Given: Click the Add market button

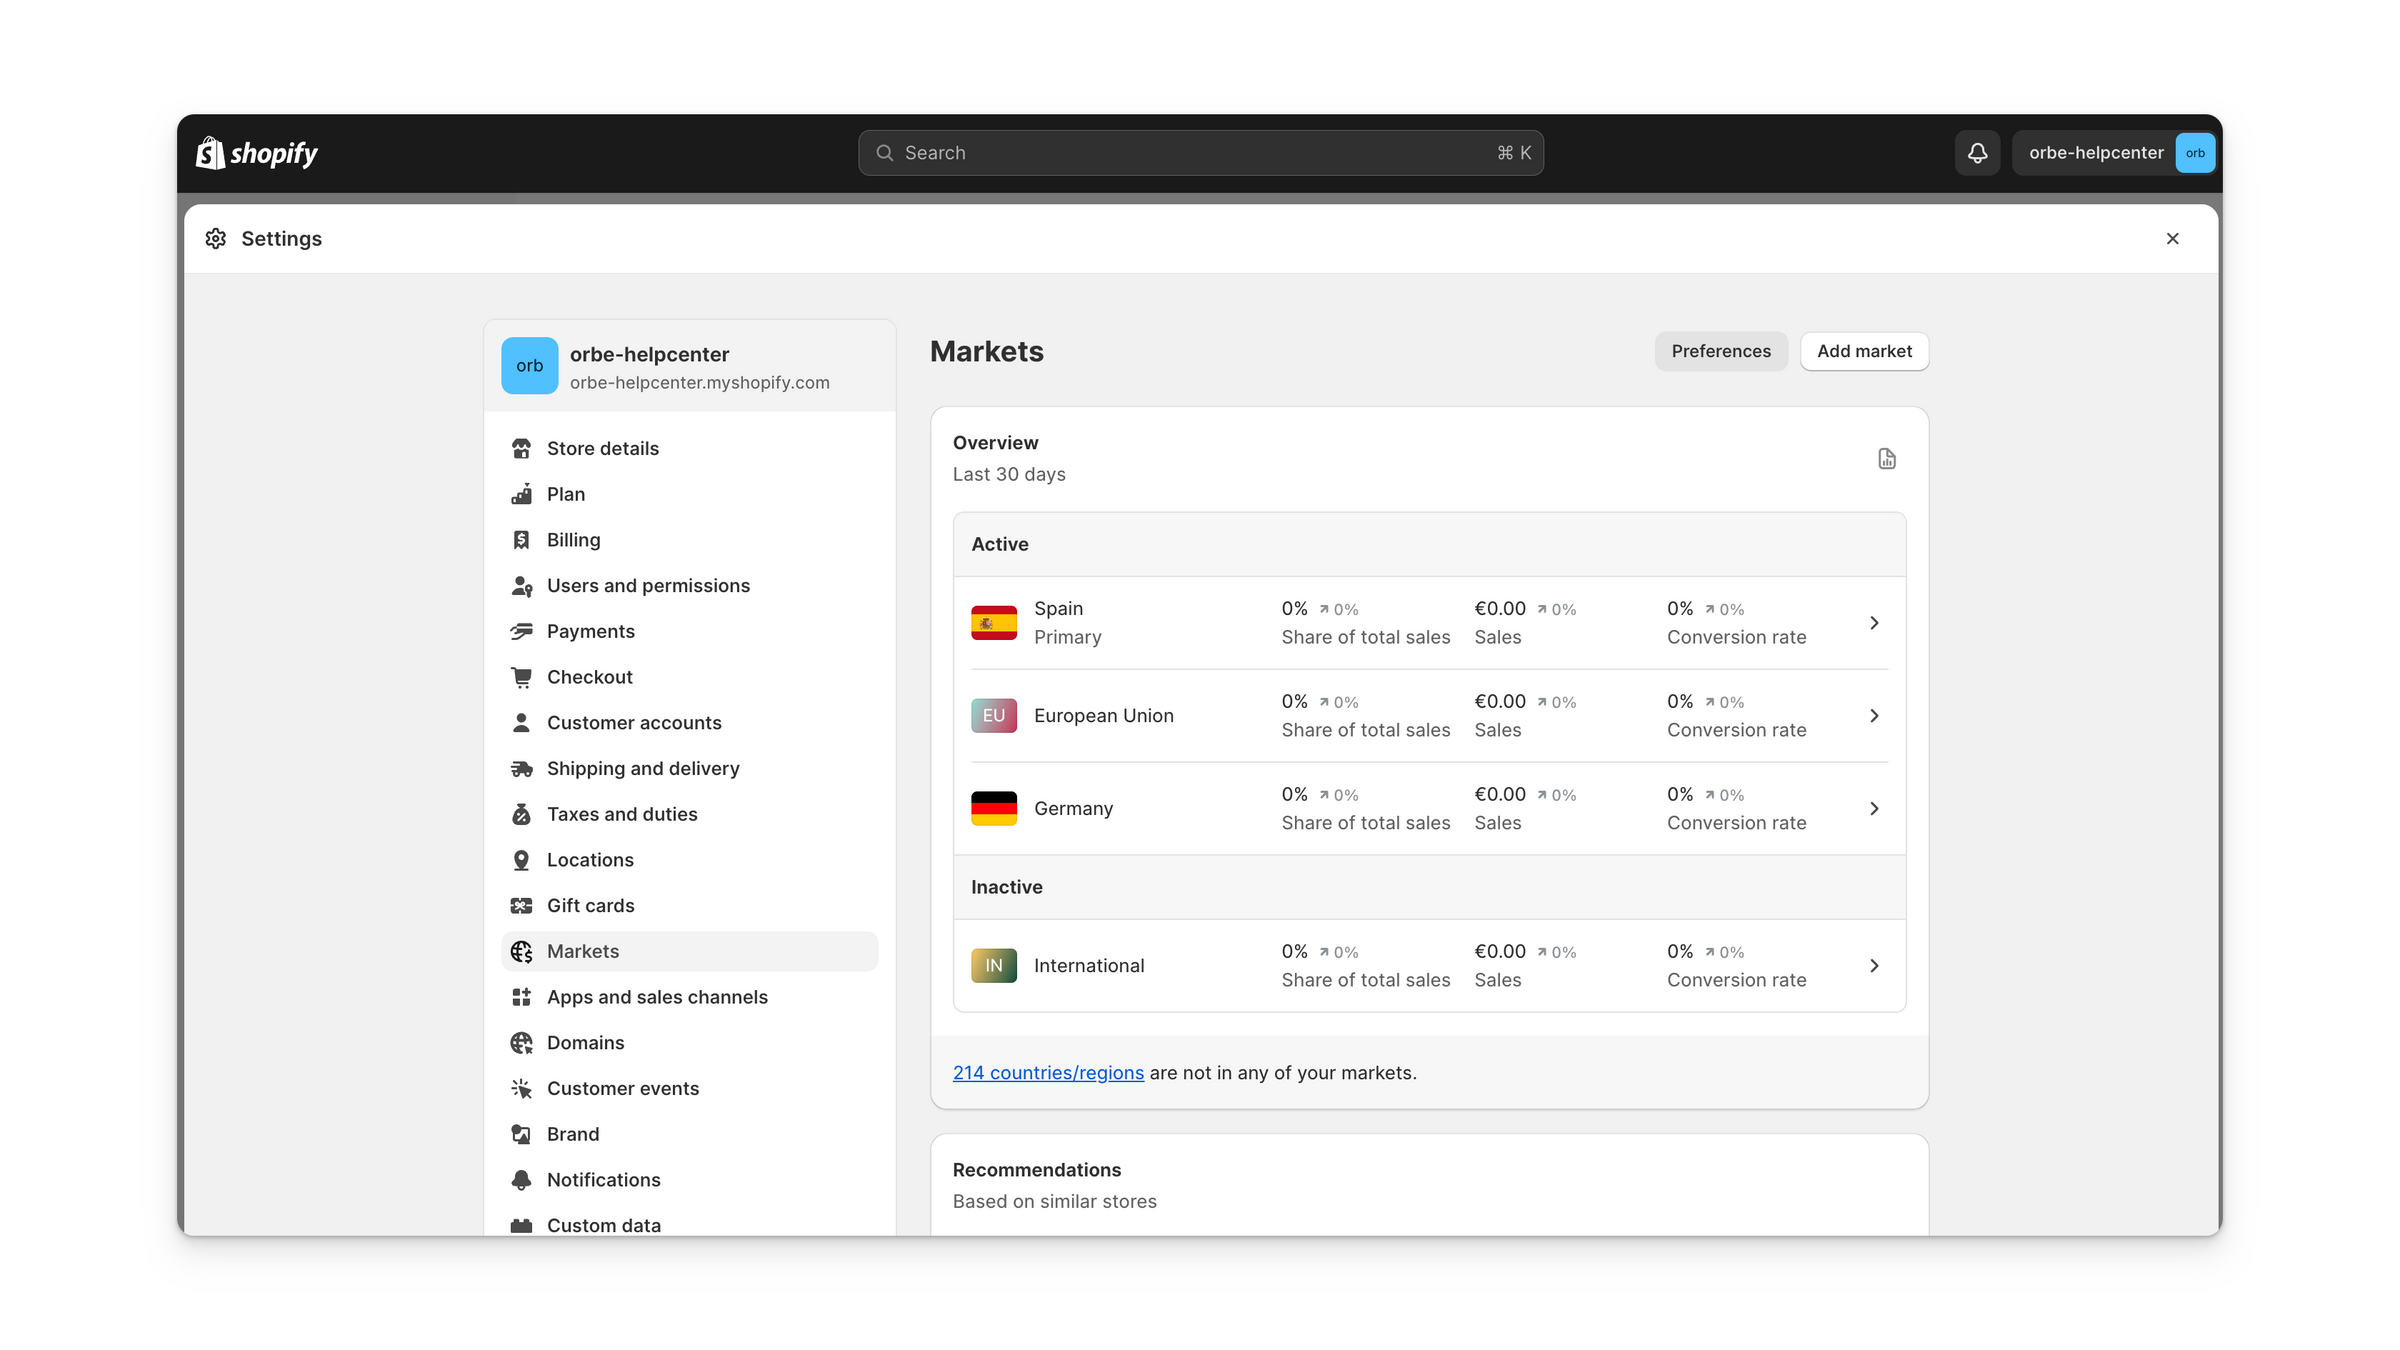Looking at the screenshot, I should coord(1864,351).
